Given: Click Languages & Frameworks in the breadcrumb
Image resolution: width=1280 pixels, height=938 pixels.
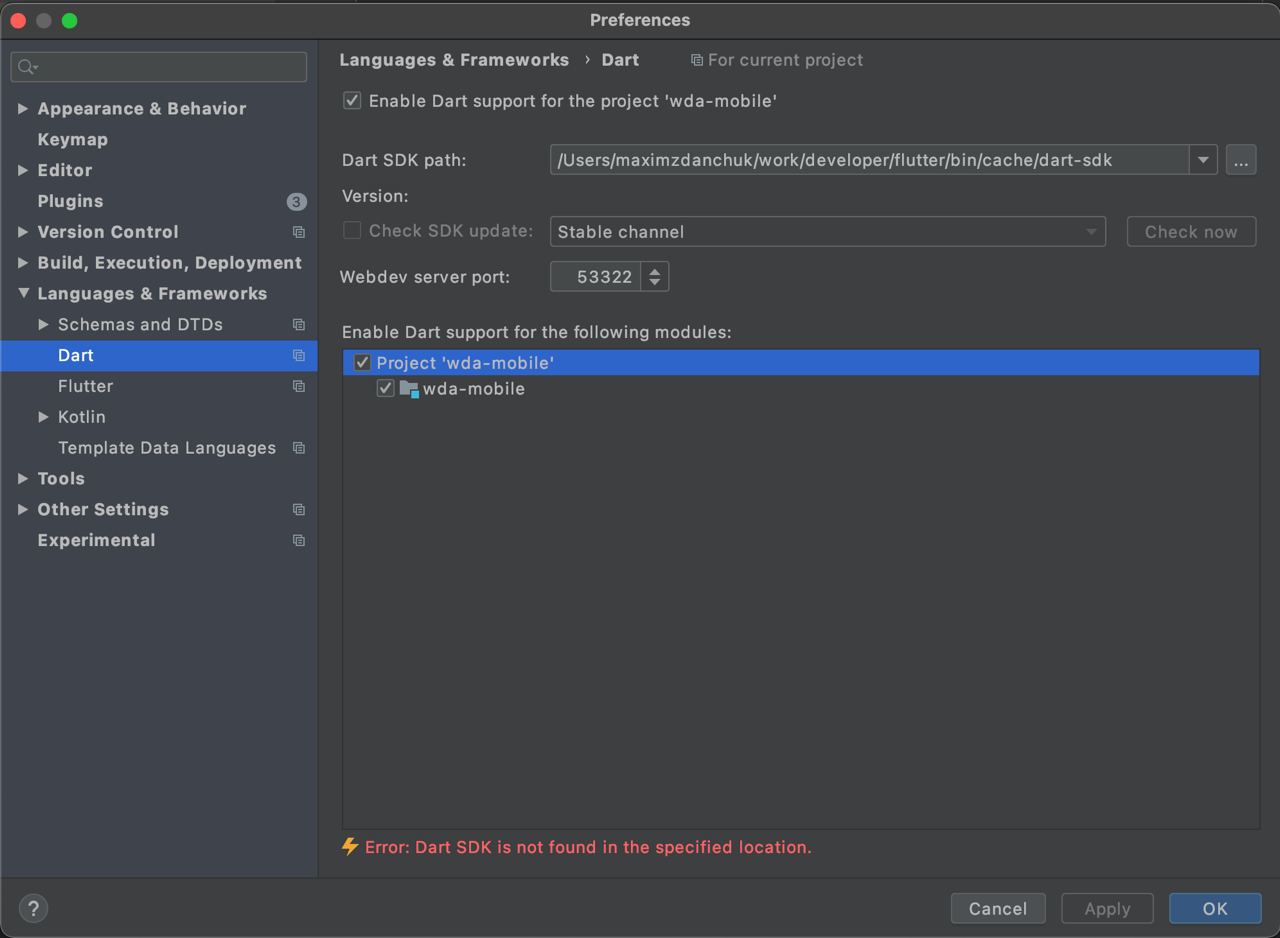Looking at the screenshot, I should click(x=454, y=60).
